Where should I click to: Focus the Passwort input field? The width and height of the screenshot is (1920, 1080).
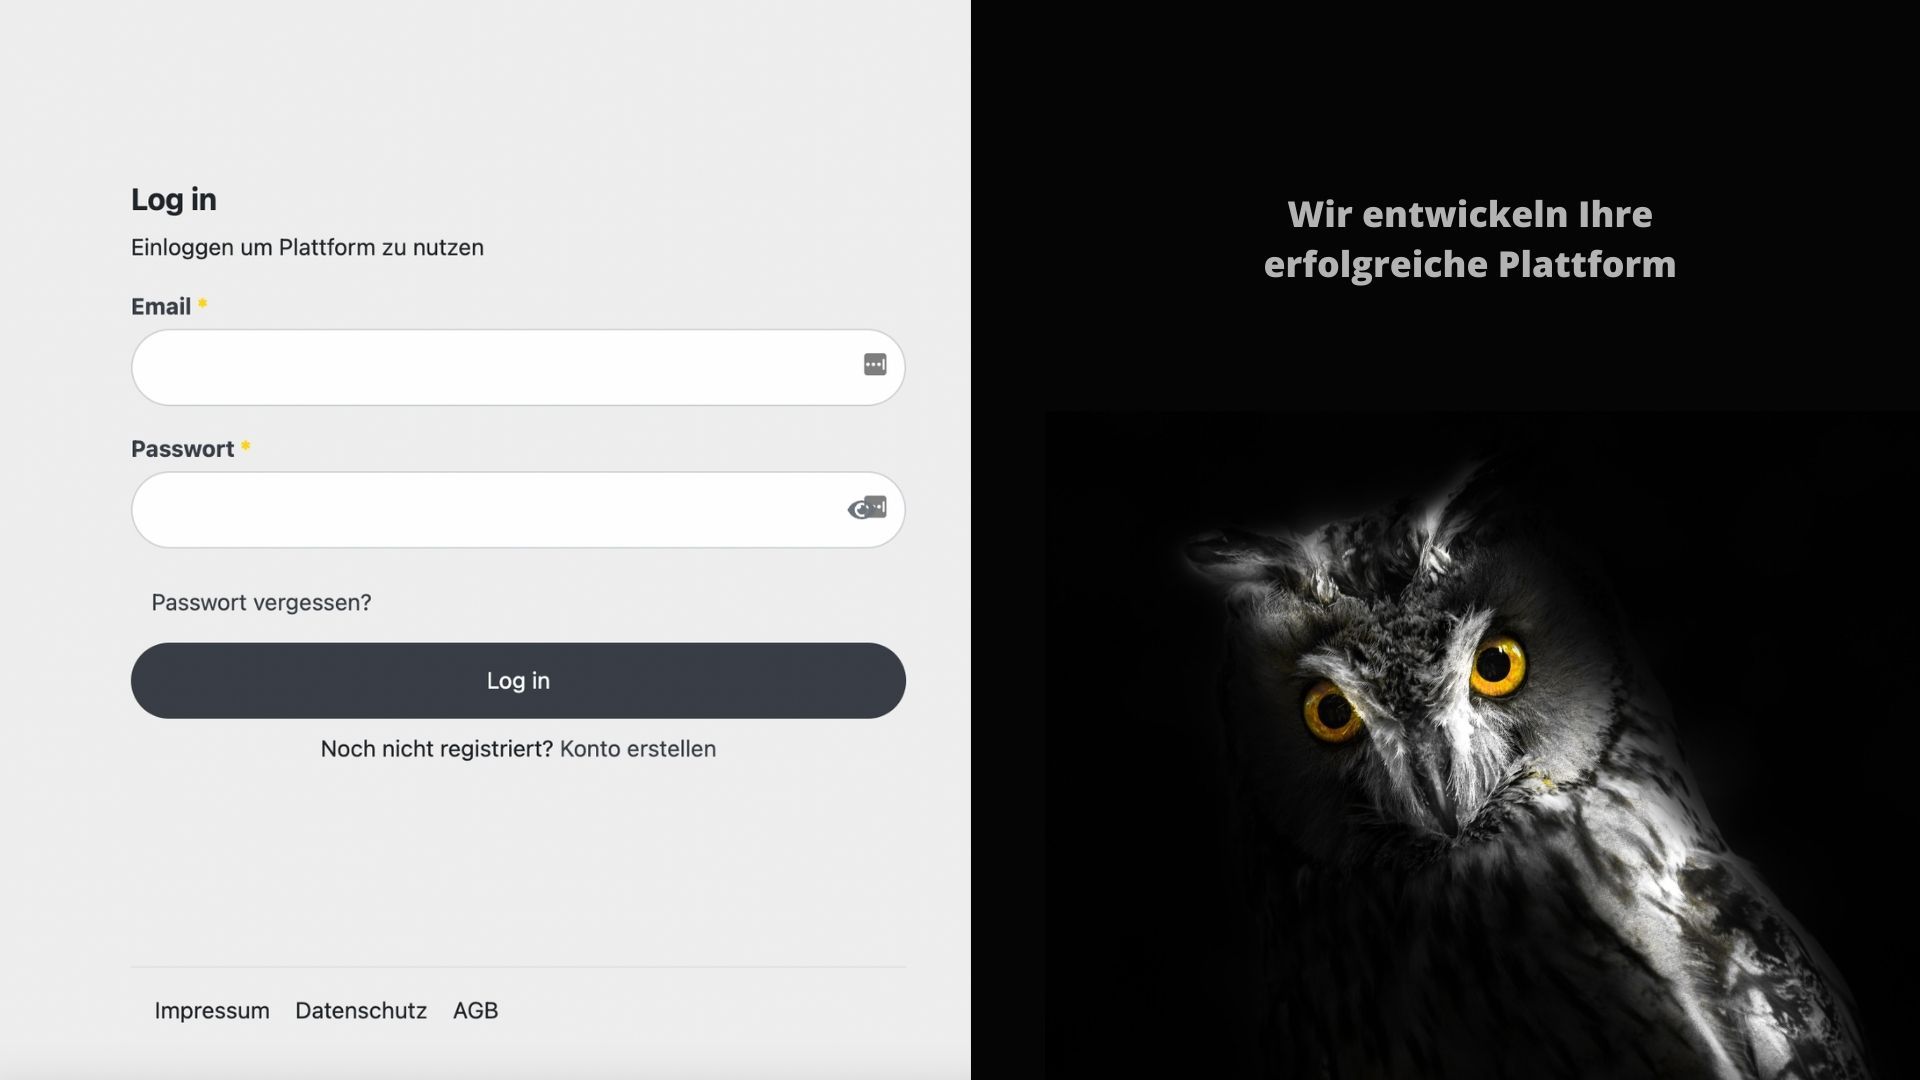(x=518, y=510)
